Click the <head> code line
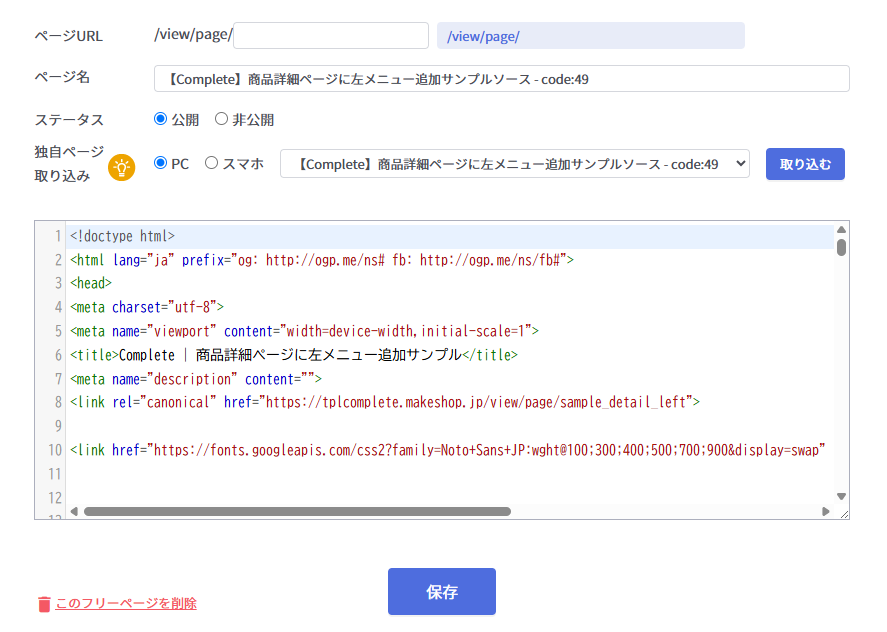The image size is (887, 632). tap(91, 283)
